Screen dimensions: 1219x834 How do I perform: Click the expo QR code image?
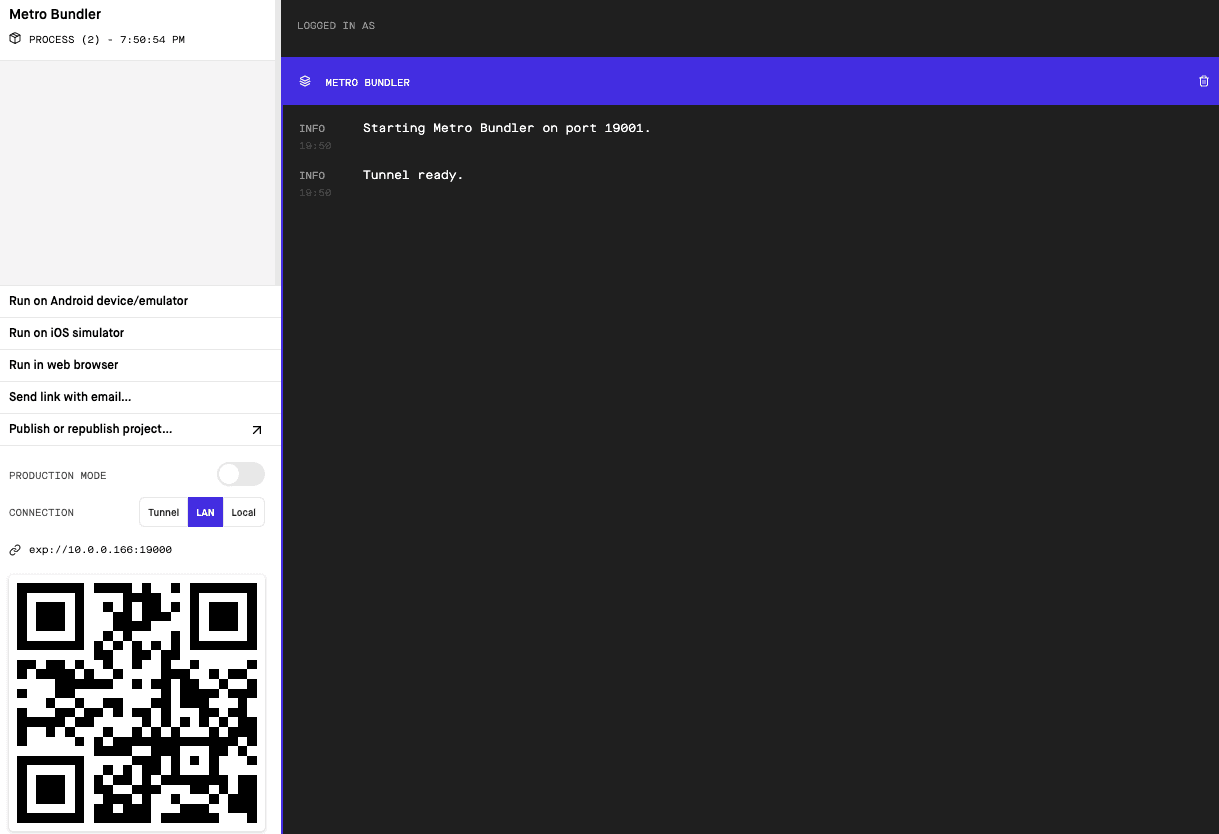(137, 702)
